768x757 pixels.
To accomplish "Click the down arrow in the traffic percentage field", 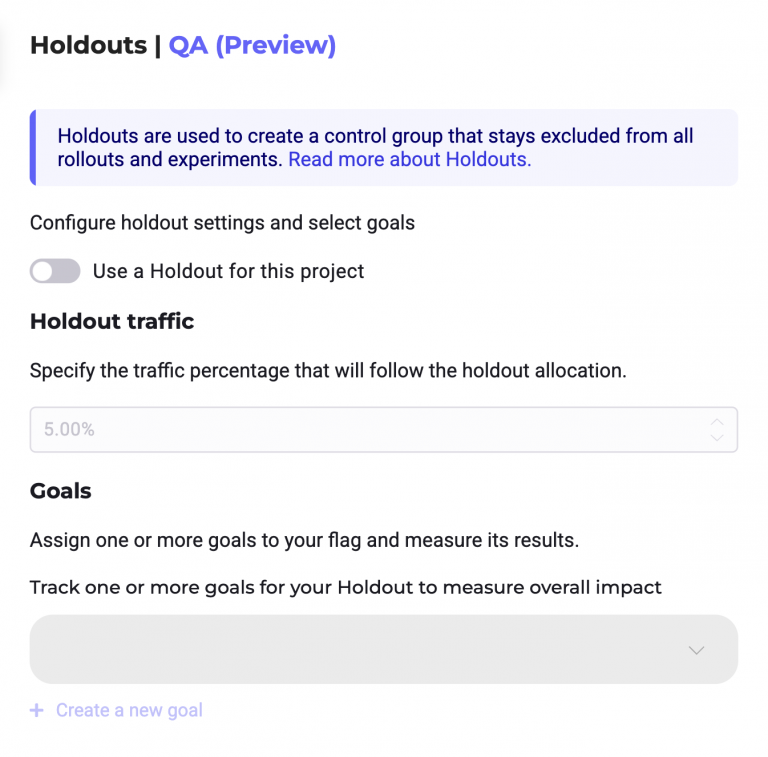I will pyautogui.click(x=716, y=437).
